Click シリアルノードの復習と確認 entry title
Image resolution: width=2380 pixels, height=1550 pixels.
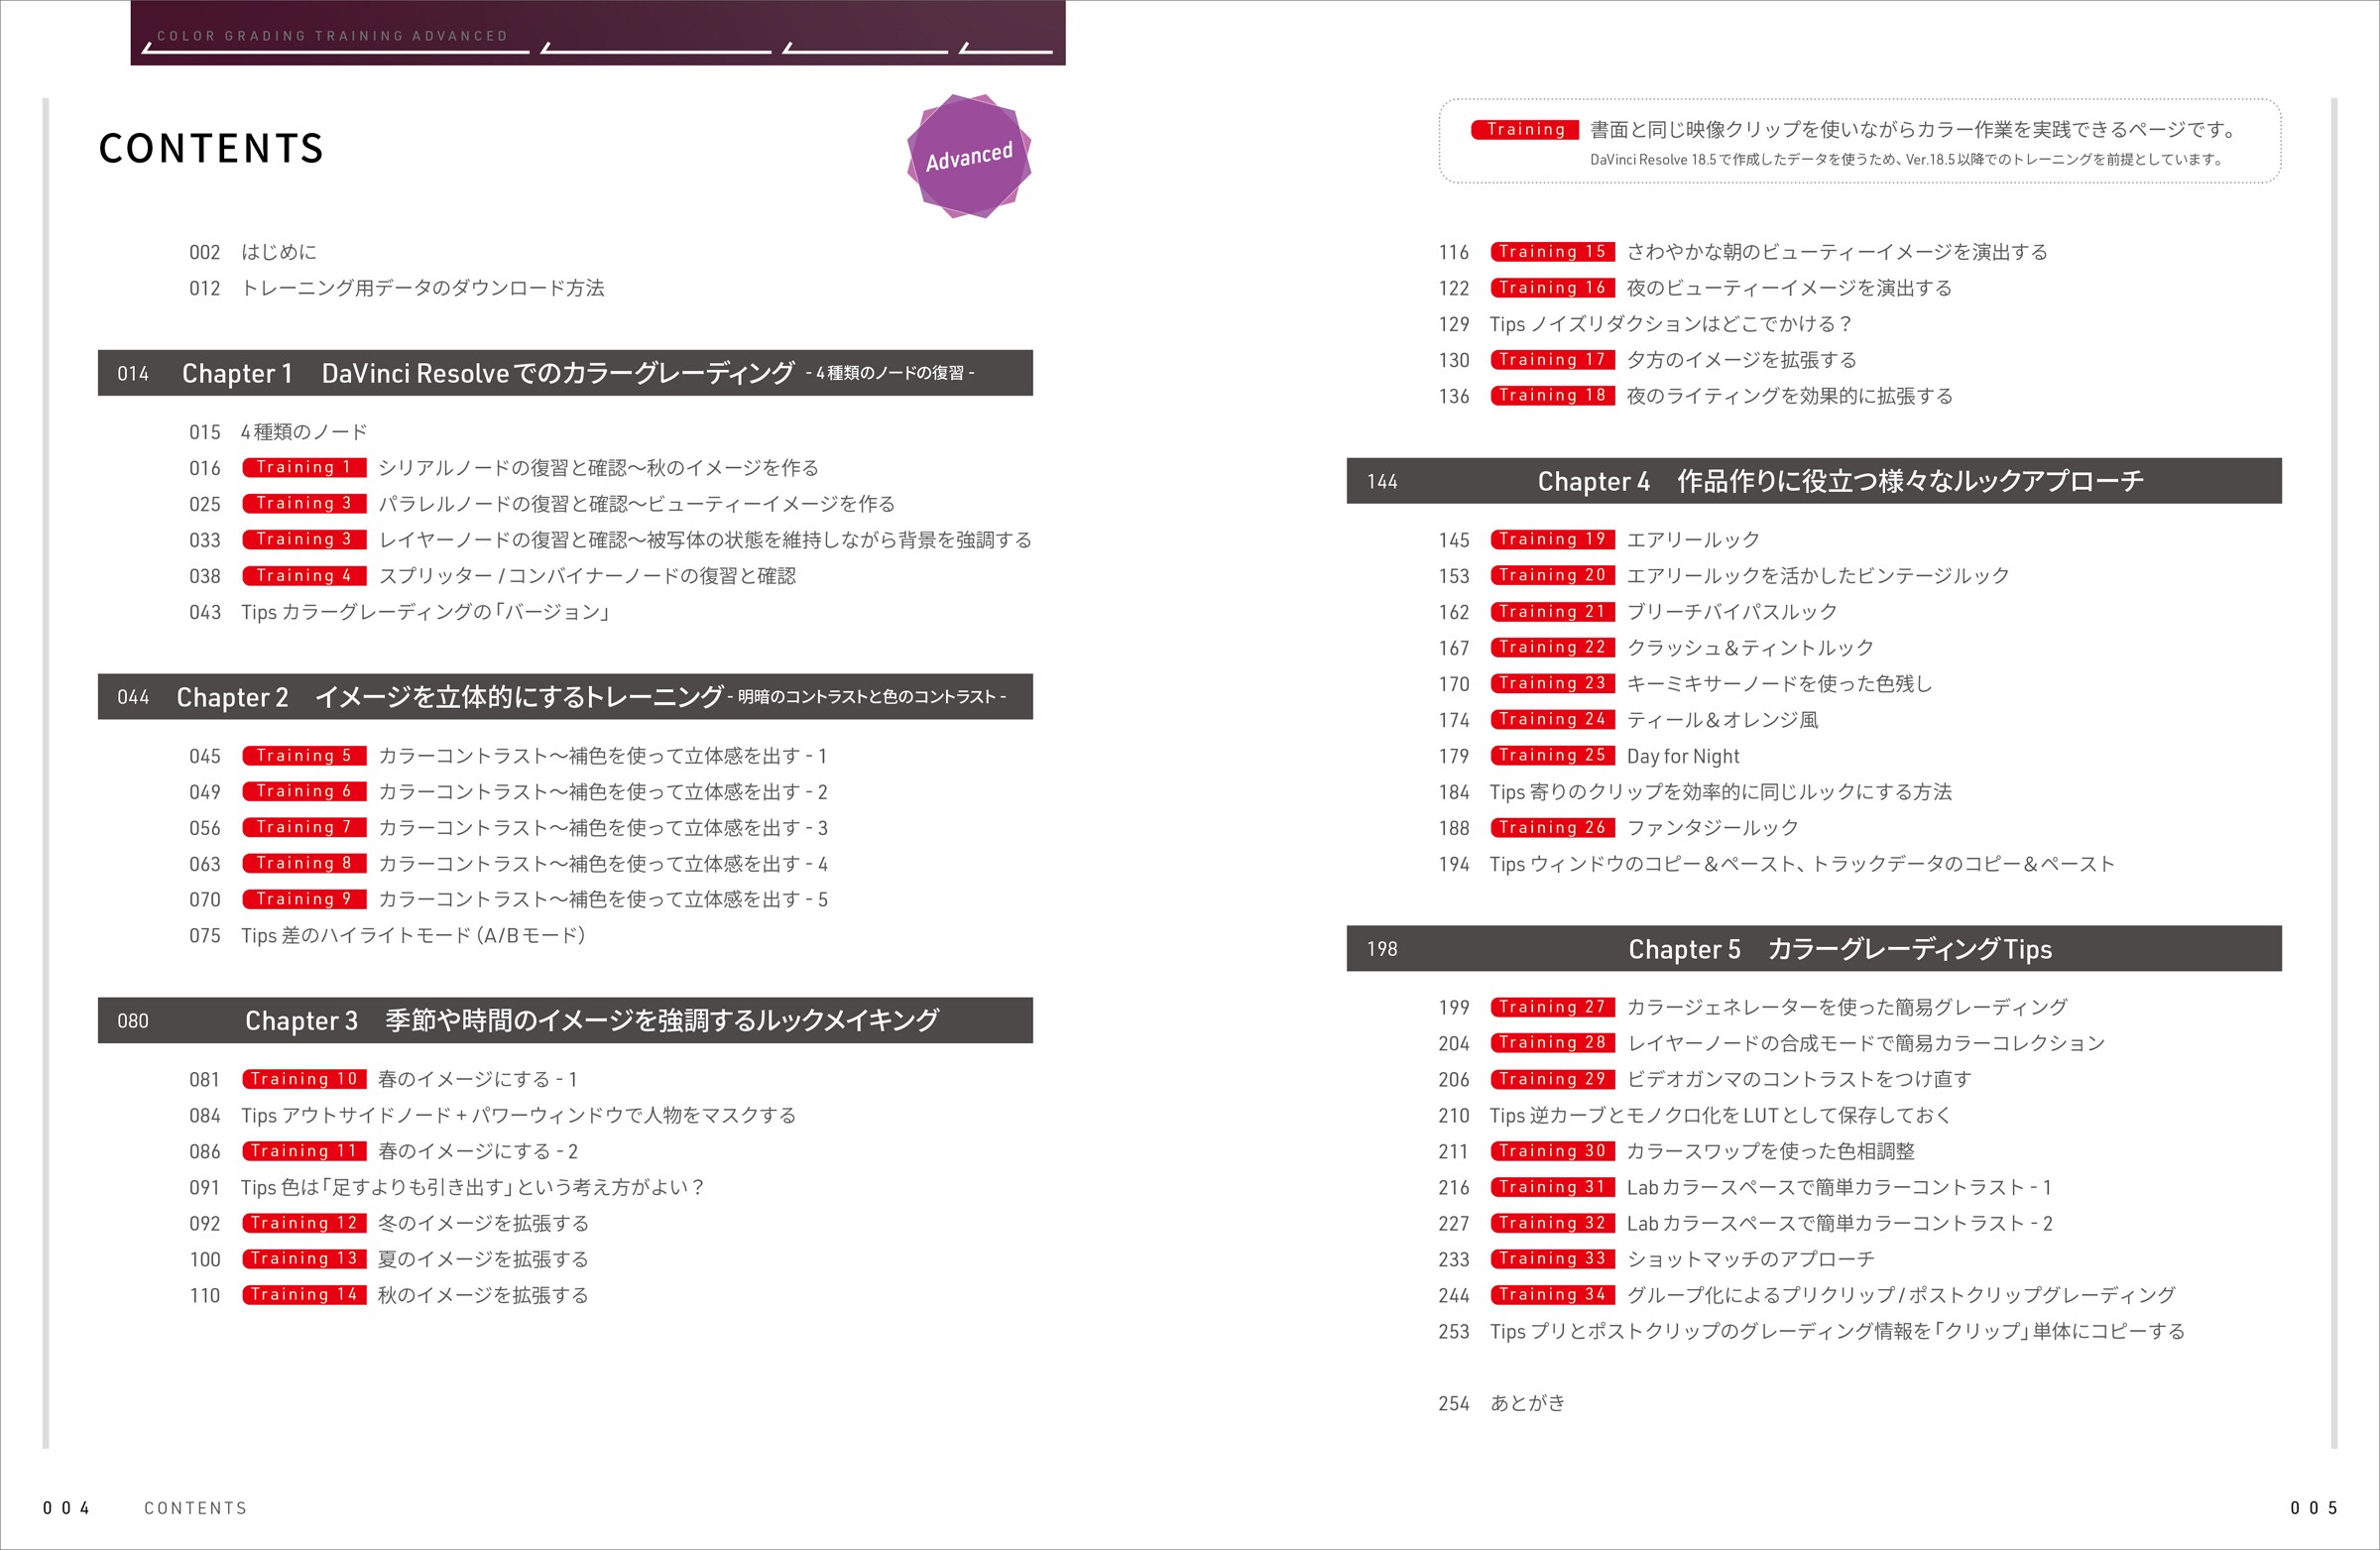pos(599,468)
